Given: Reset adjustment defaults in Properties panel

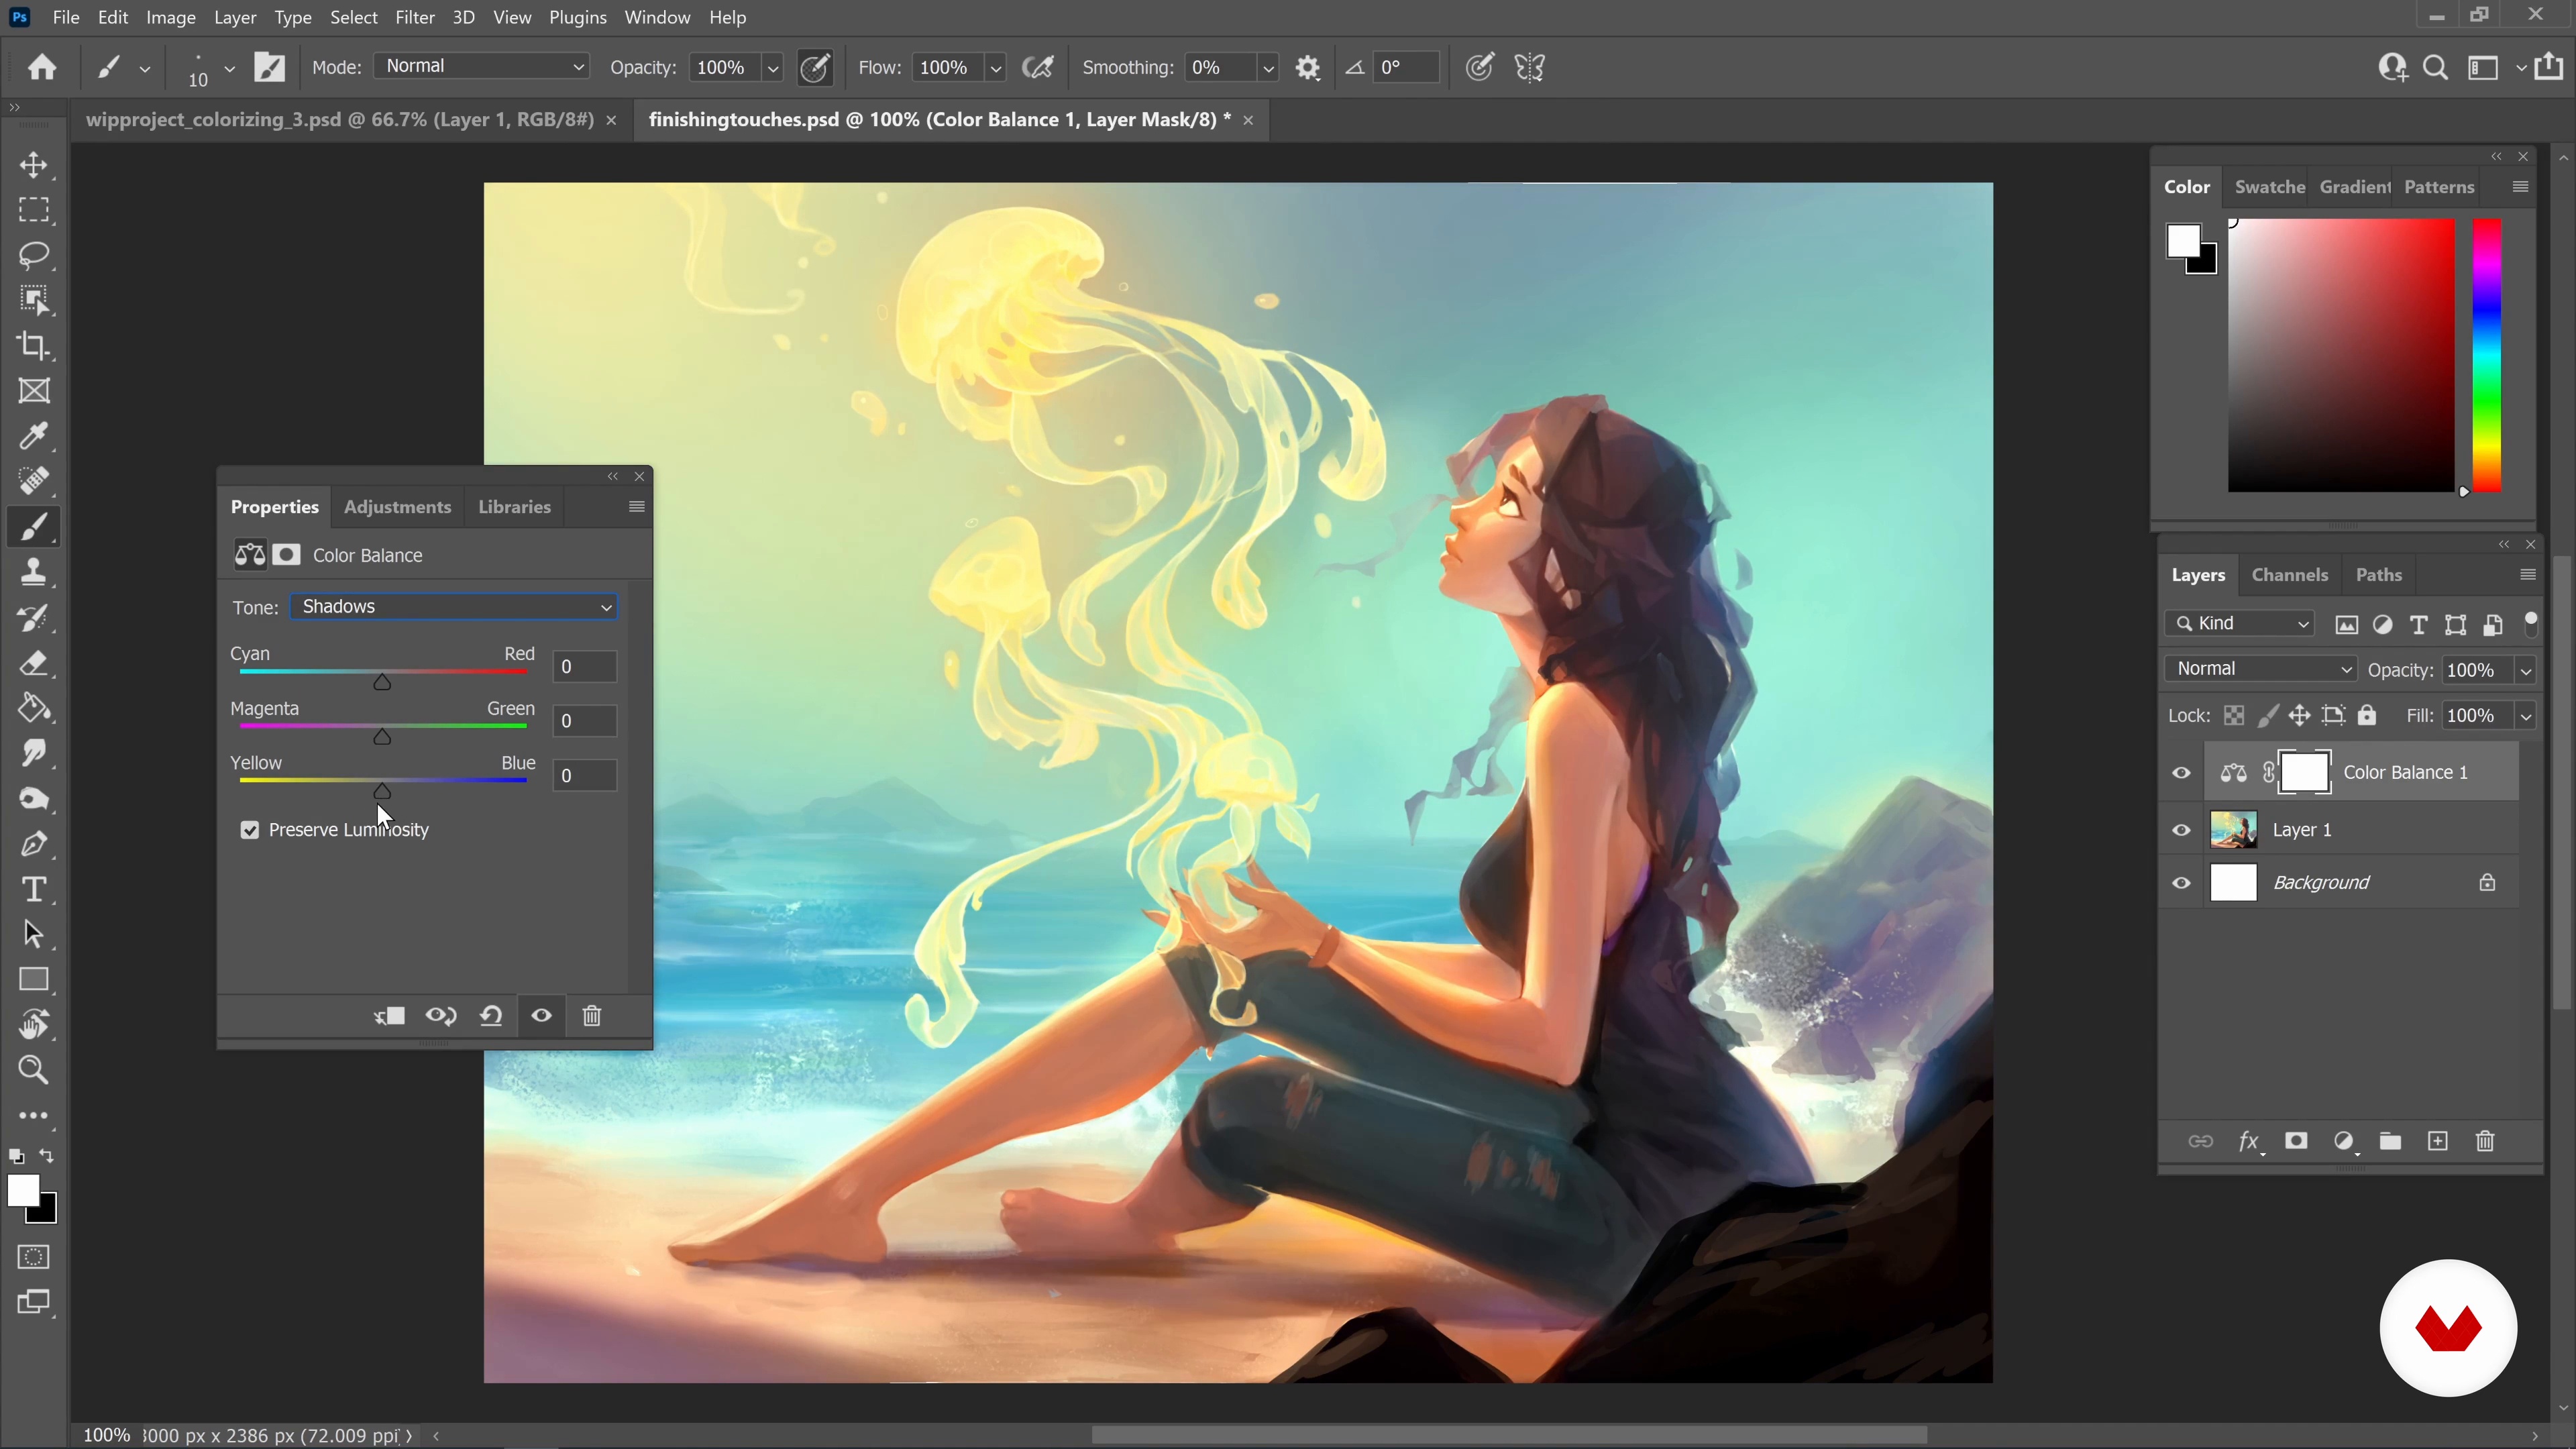Looking at the screenshot, I should click(491, 1016).
